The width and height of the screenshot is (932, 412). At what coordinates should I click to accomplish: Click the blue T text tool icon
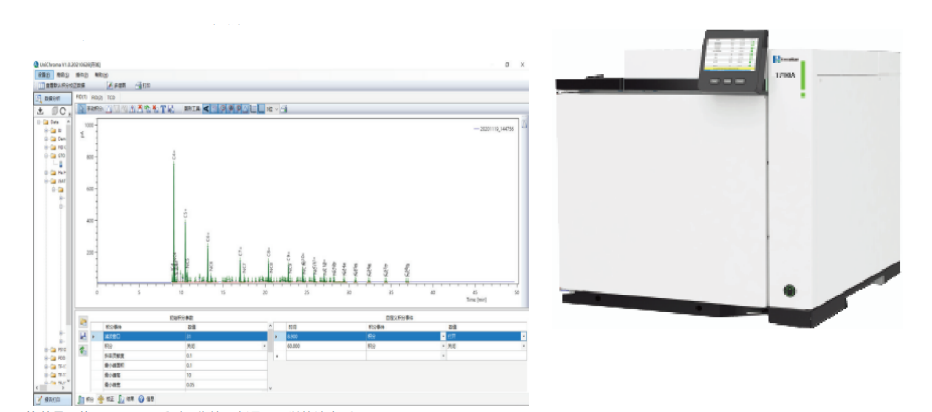point(163,109)
